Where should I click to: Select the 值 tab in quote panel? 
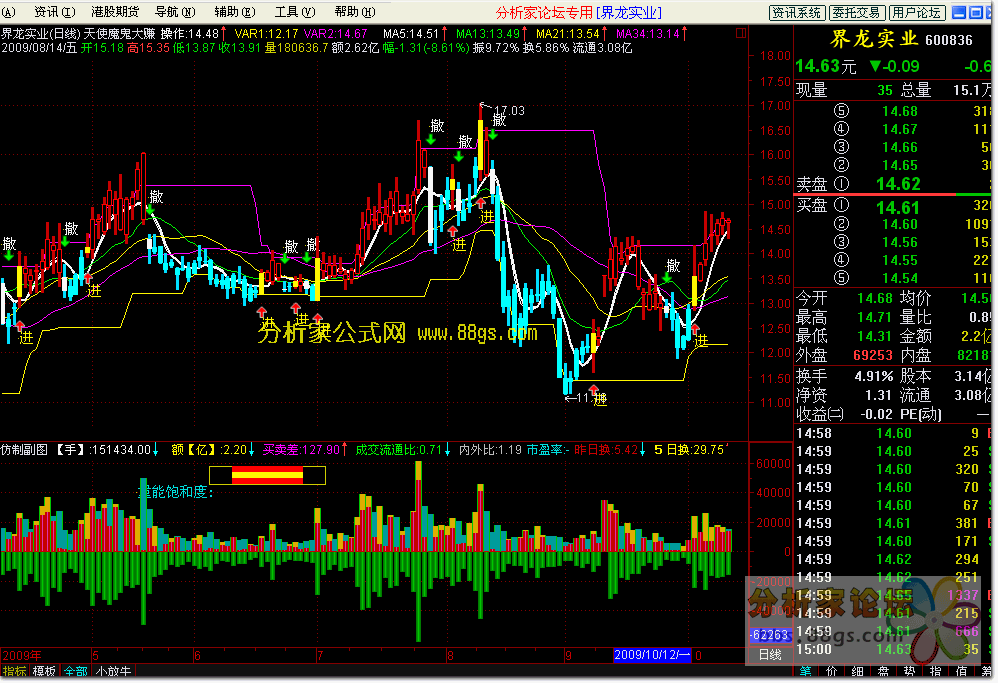click(x=961, y=671)
